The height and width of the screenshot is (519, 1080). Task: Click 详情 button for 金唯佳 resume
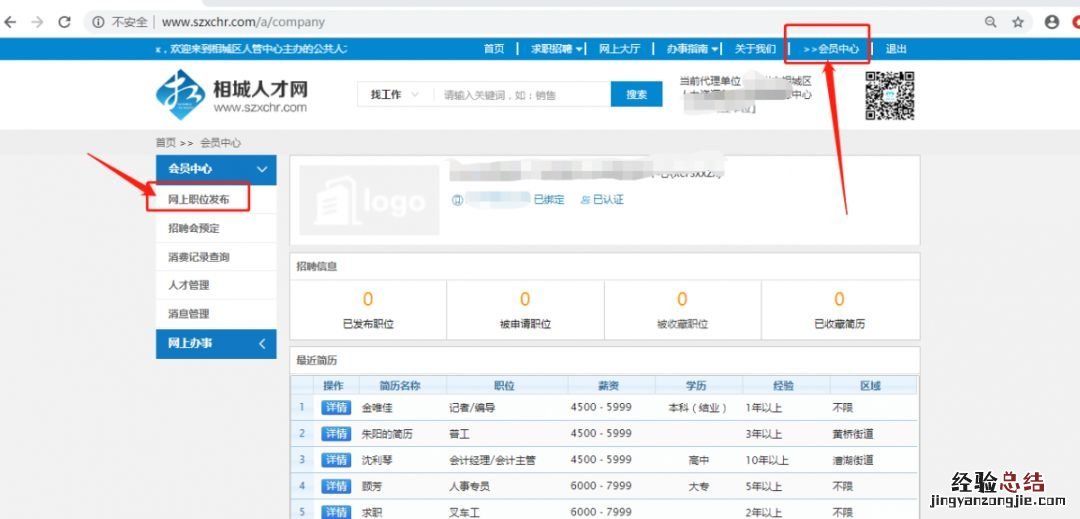tap(335, 408)
